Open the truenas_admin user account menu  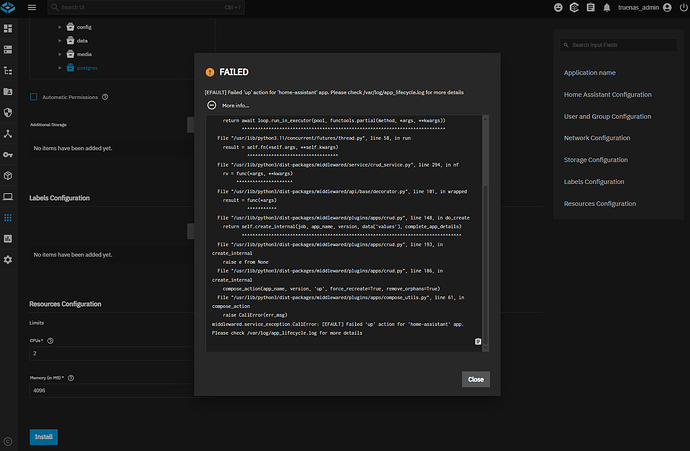pos(644,7)
